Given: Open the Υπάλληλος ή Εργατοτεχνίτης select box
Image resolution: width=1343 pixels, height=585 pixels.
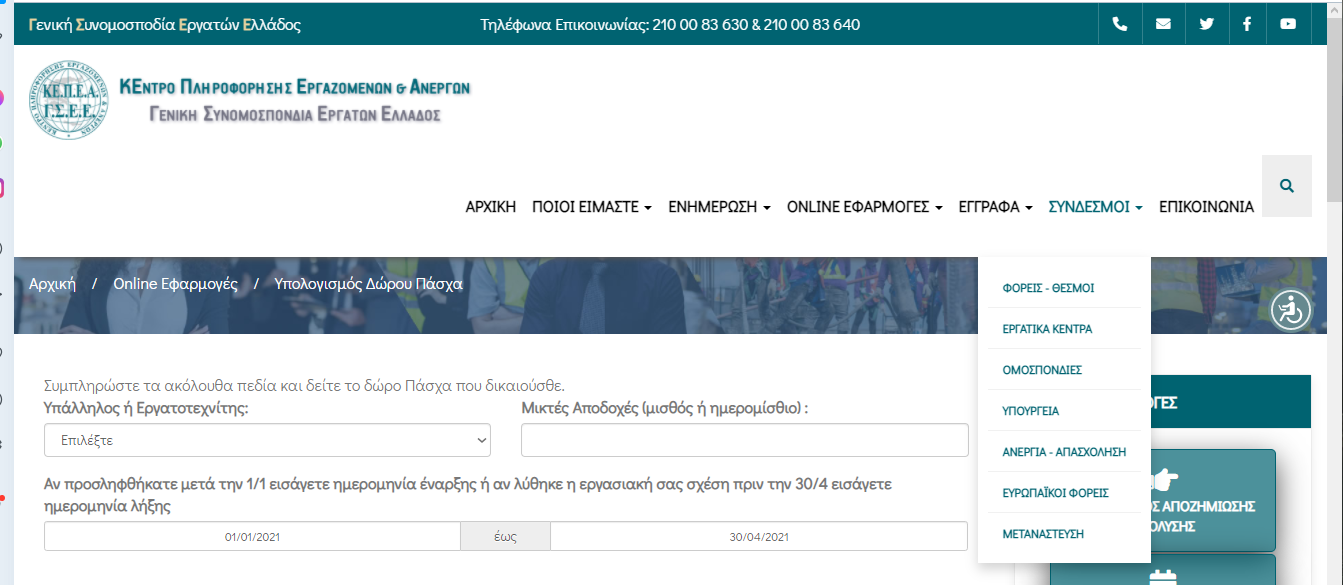Looking at the screenshot, I should point(267,440).
